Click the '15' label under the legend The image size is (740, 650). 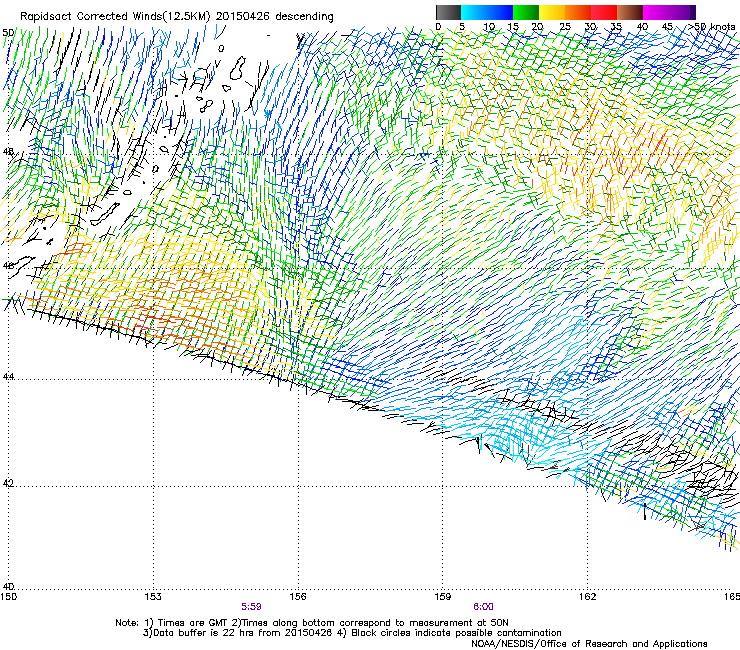(x=513, y=27)
